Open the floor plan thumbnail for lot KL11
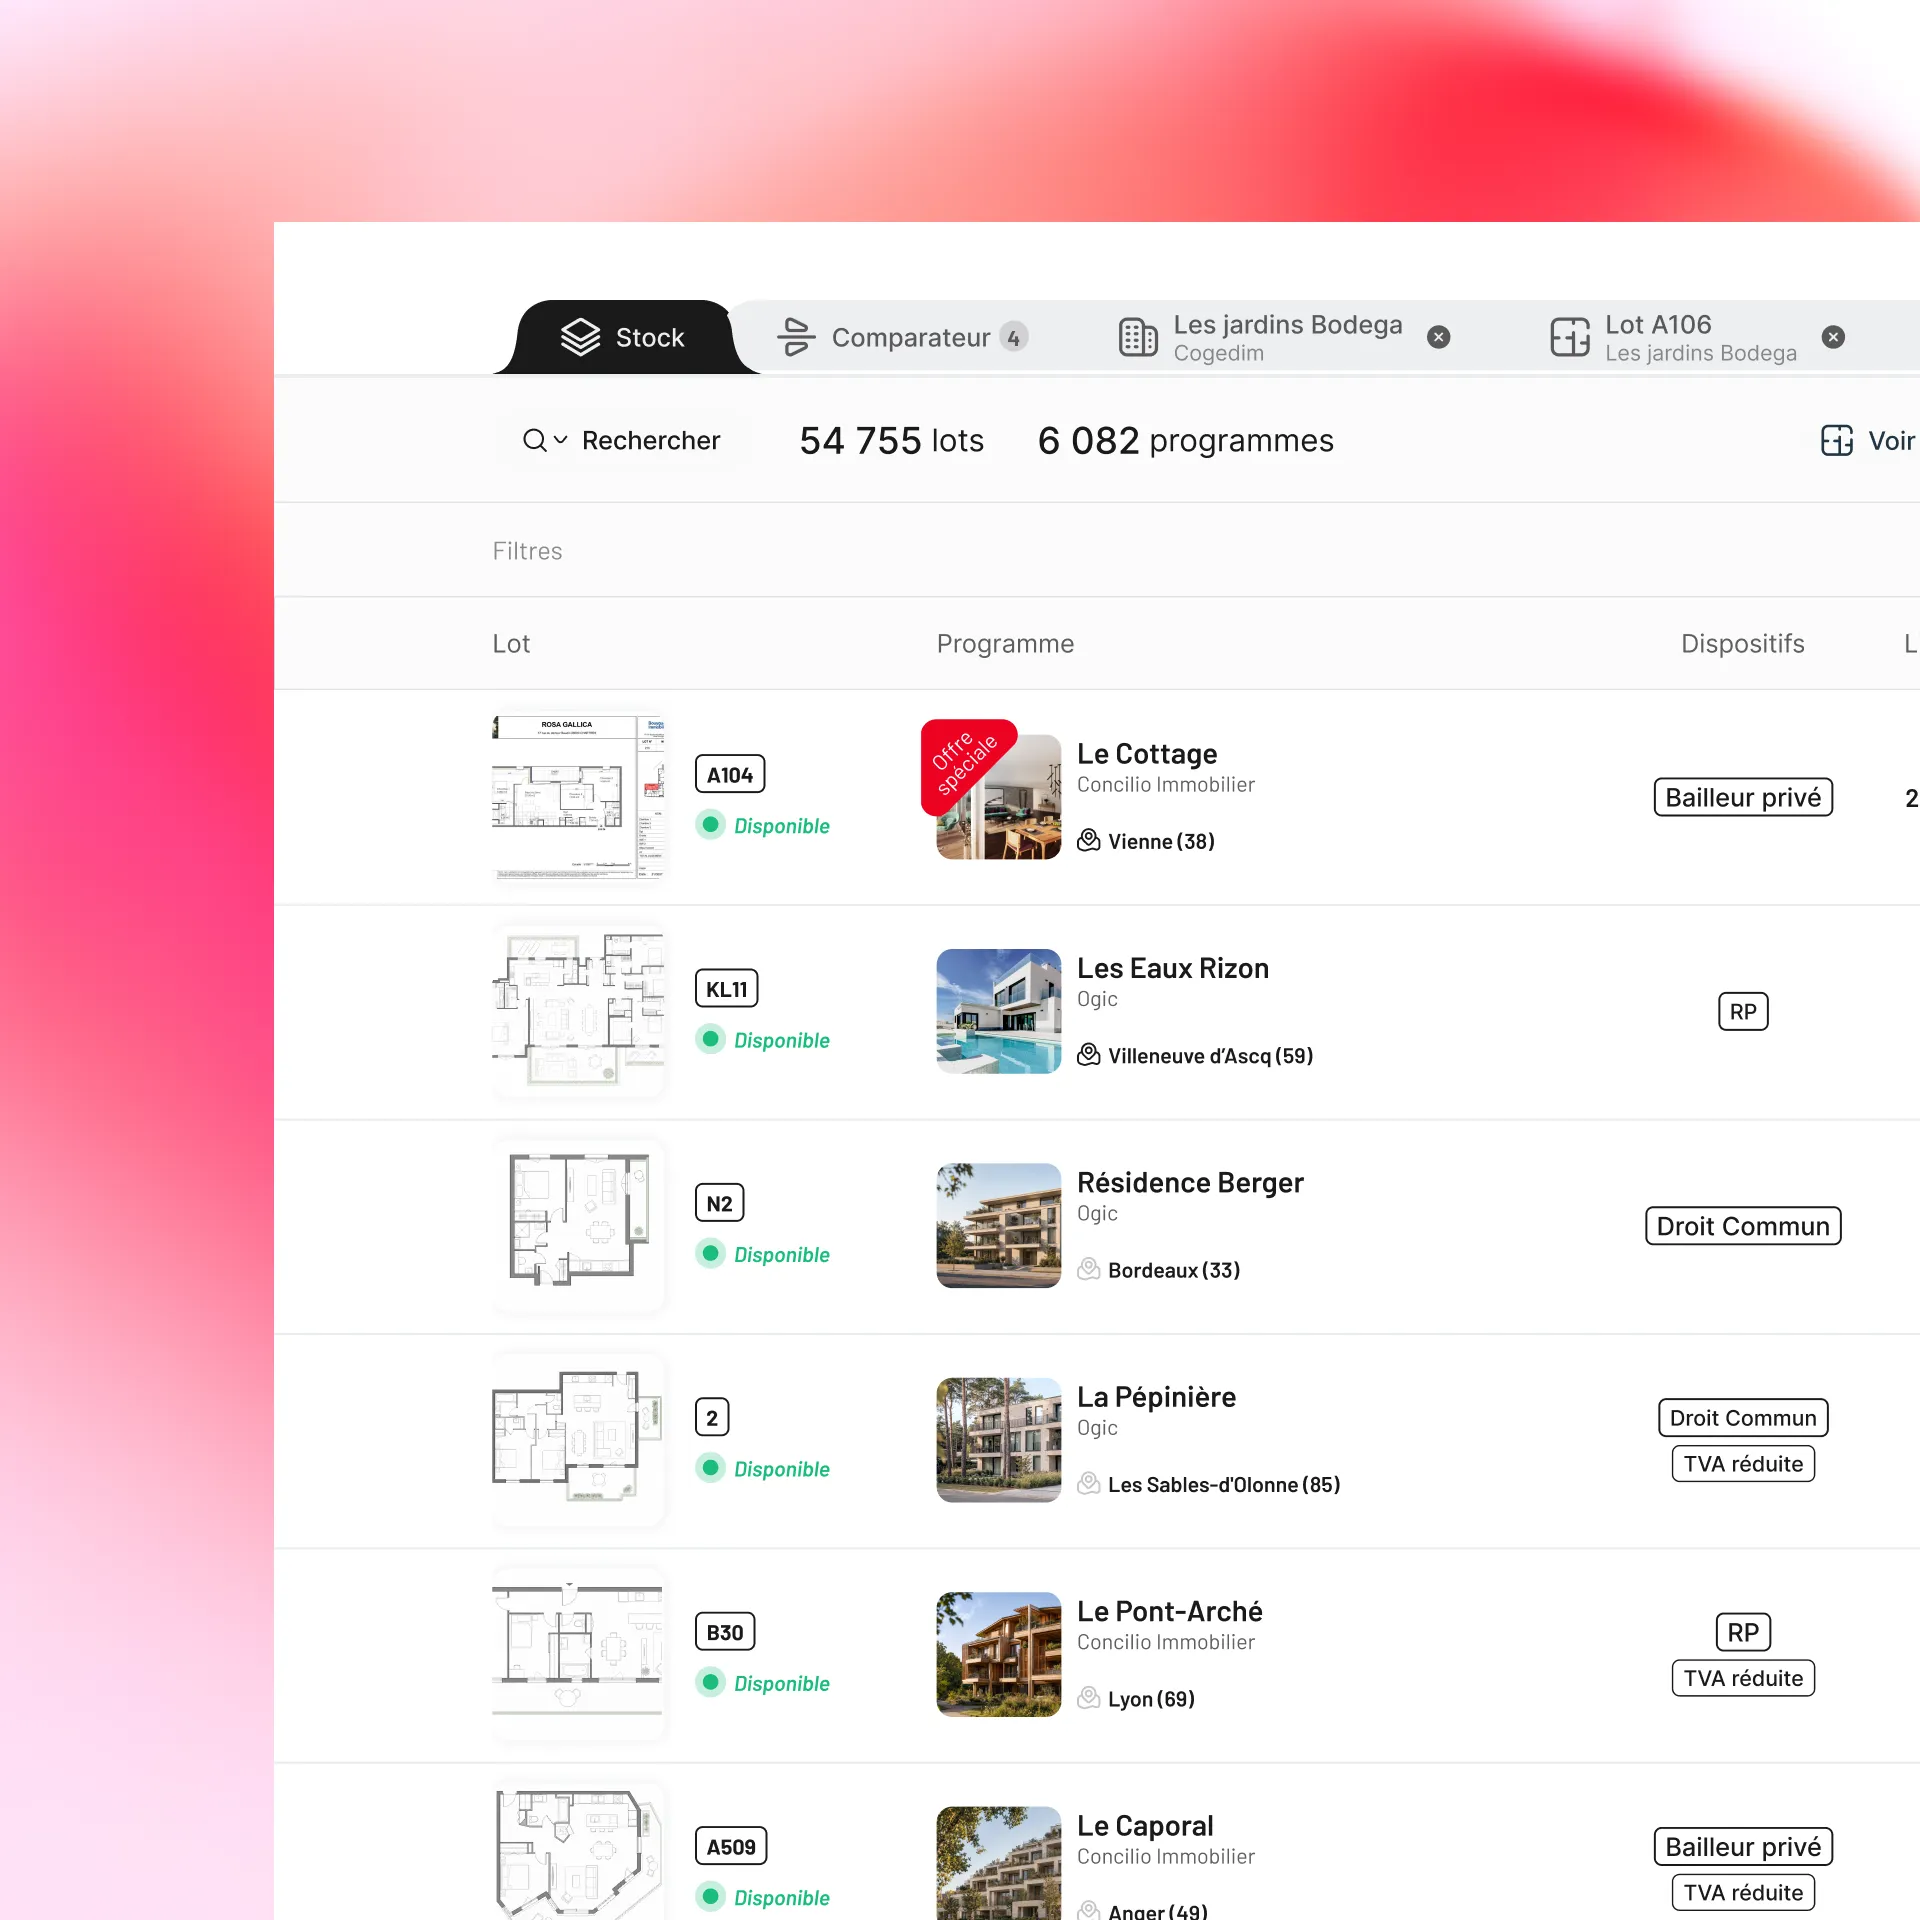Screen dimensions: 1920x1920 click(578, 1011)
